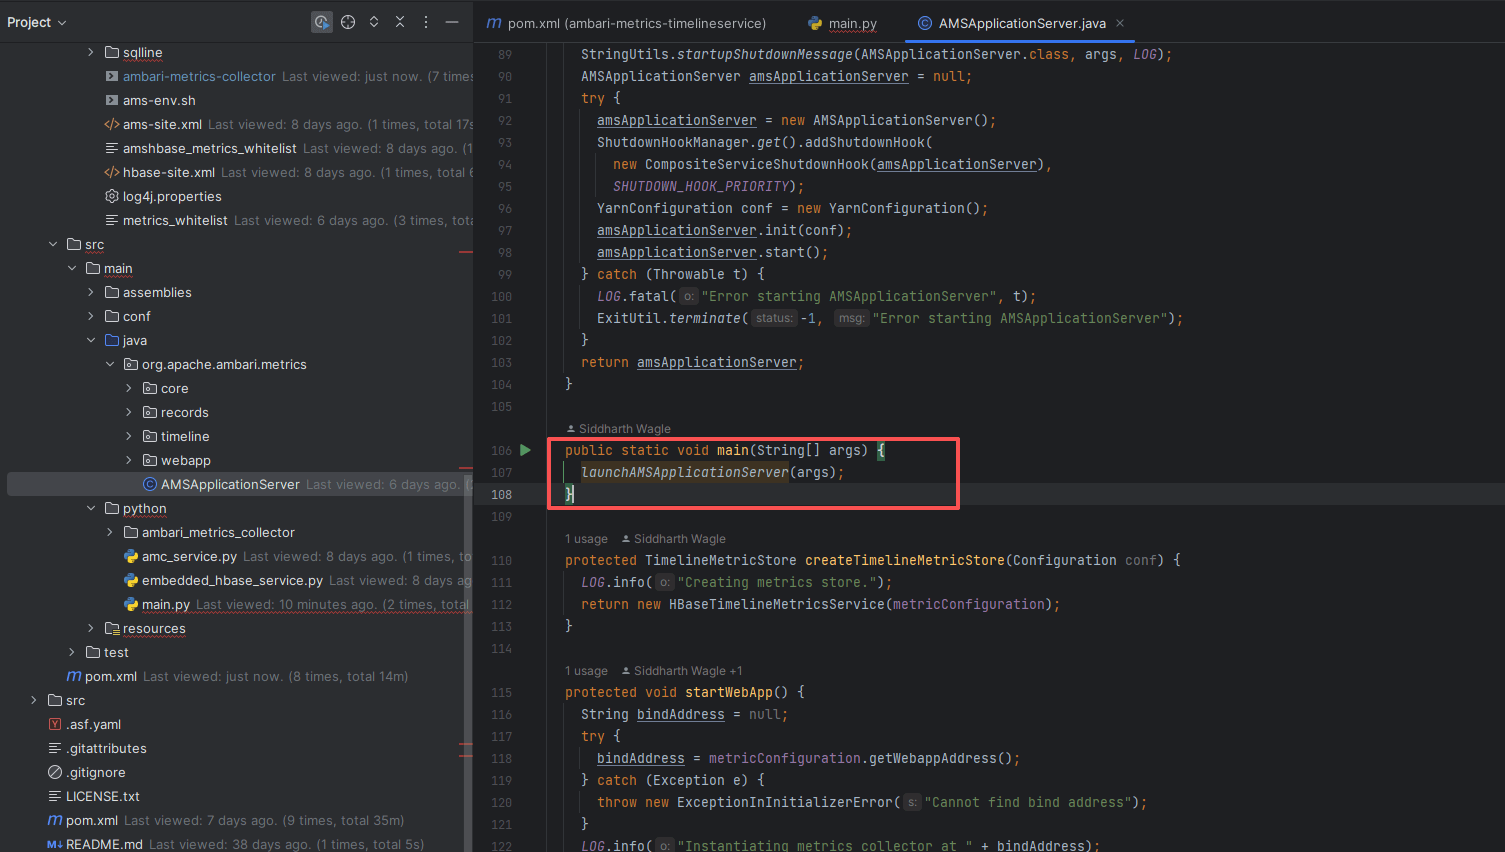Expand the sqlline folder
This screenshot has height=852, width=1505.
tap(91, 52)
